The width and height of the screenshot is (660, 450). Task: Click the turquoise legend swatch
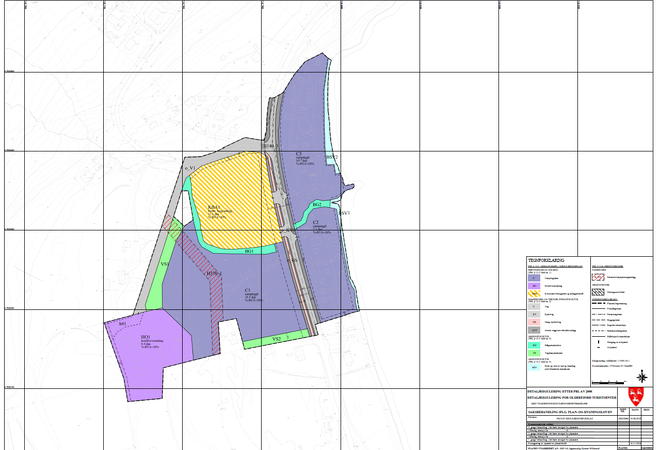point(535,343)
